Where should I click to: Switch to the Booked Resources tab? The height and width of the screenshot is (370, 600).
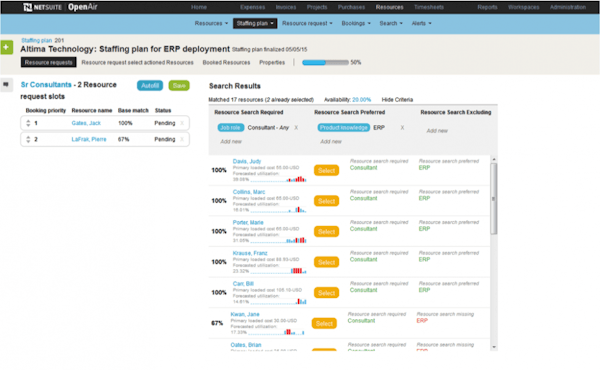click(226, 62)
